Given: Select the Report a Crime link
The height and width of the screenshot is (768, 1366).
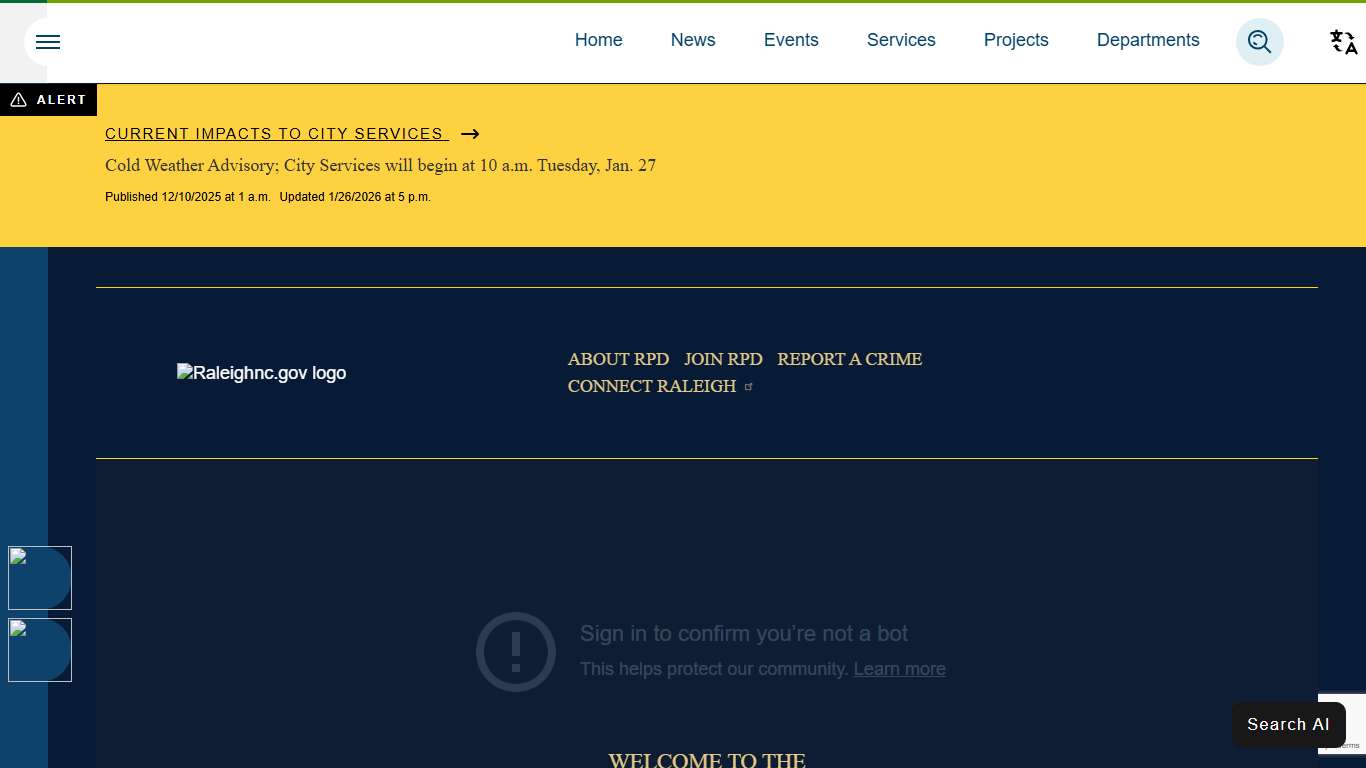Looking at the screenshot, I should pos(849,359).
